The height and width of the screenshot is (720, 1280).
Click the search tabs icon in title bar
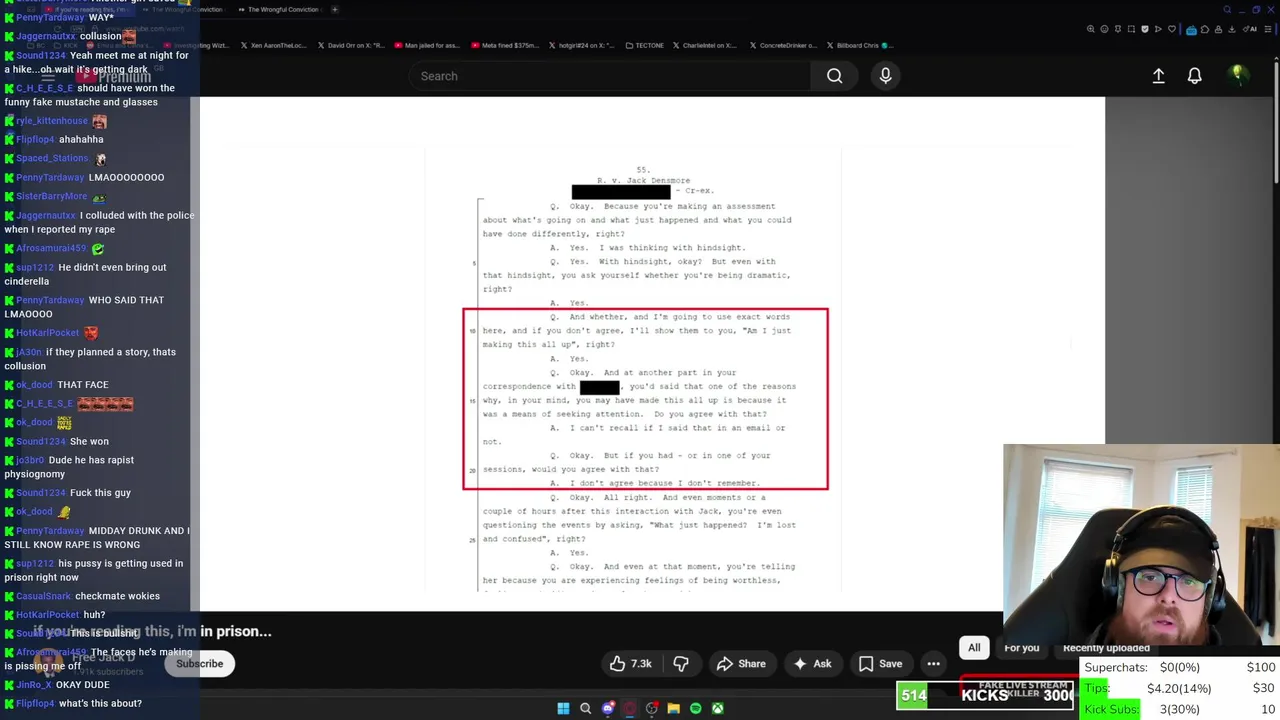(x=1227, y=10)
